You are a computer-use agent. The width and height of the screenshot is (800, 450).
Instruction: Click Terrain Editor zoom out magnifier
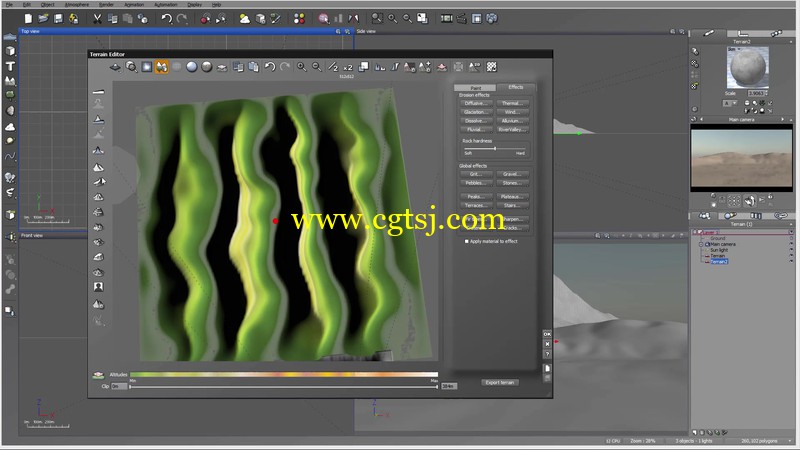(317, 67)
